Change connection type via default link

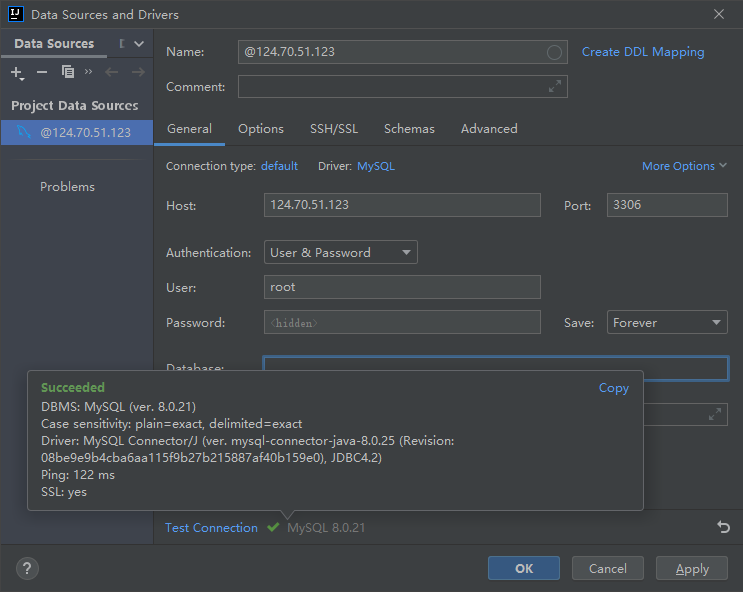point(279,166)
